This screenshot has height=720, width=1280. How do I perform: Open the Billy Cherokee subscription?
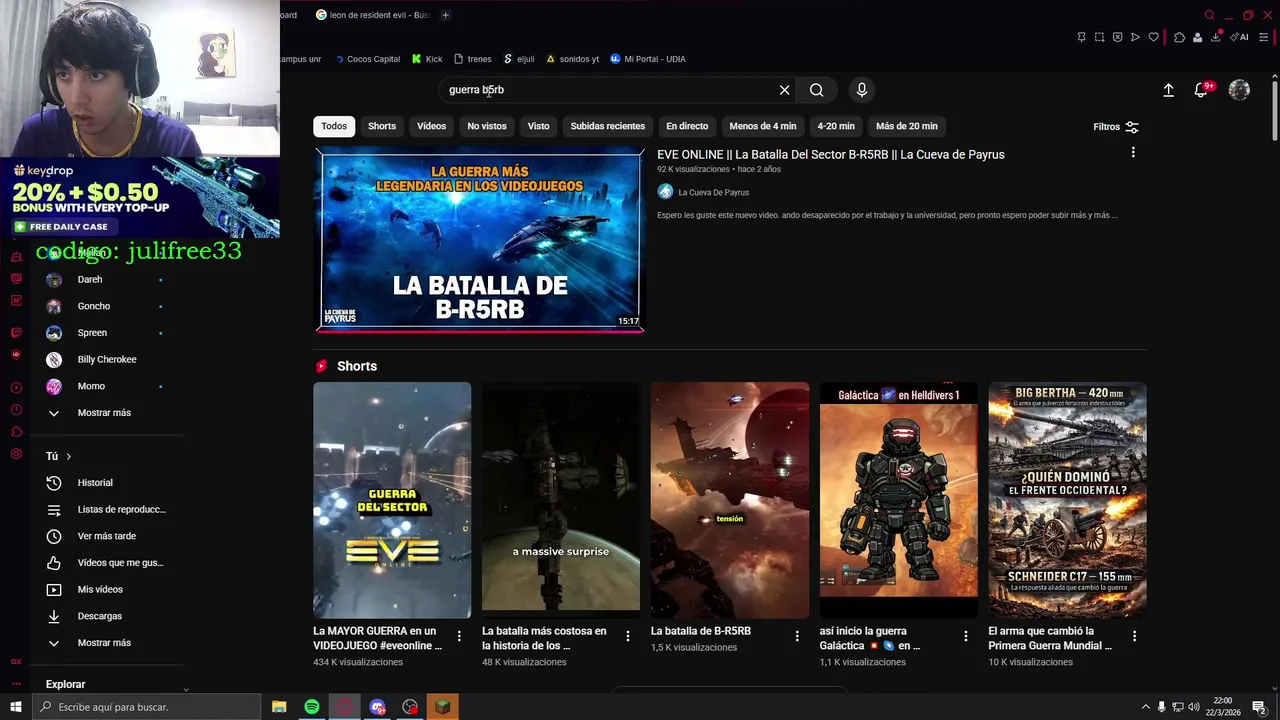(x=105, y=359)
